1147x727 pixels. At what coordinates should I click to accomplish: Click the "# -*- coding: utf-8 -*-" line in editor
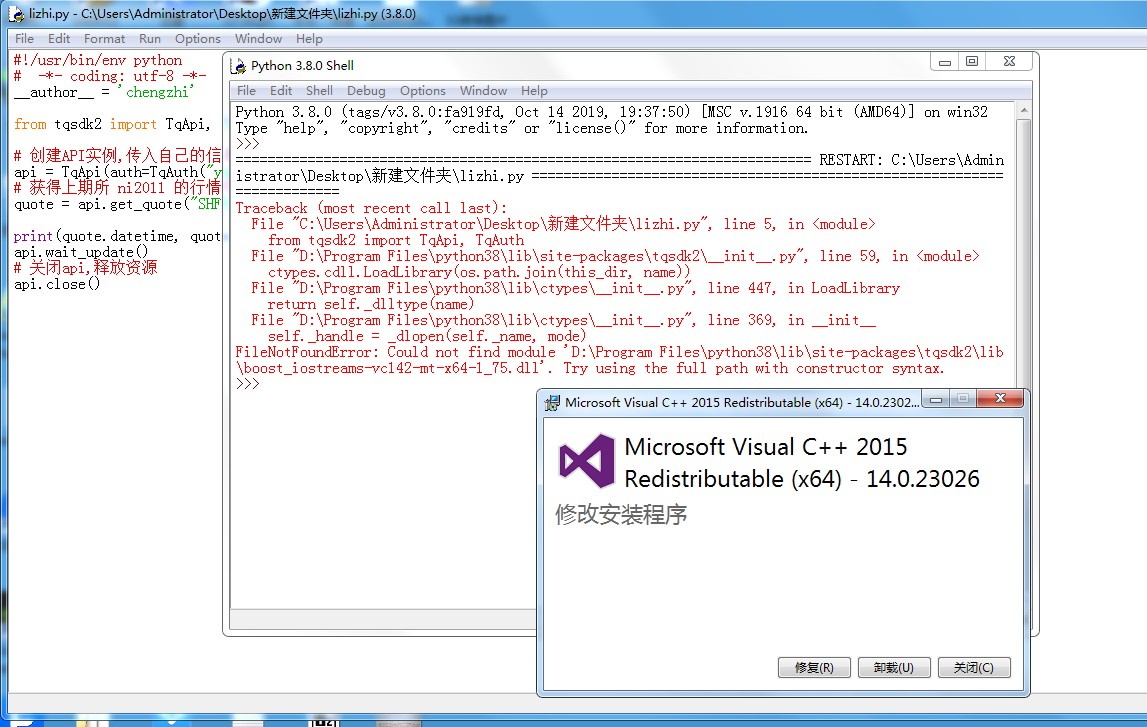pyautogui.click(x=110, y=76)
